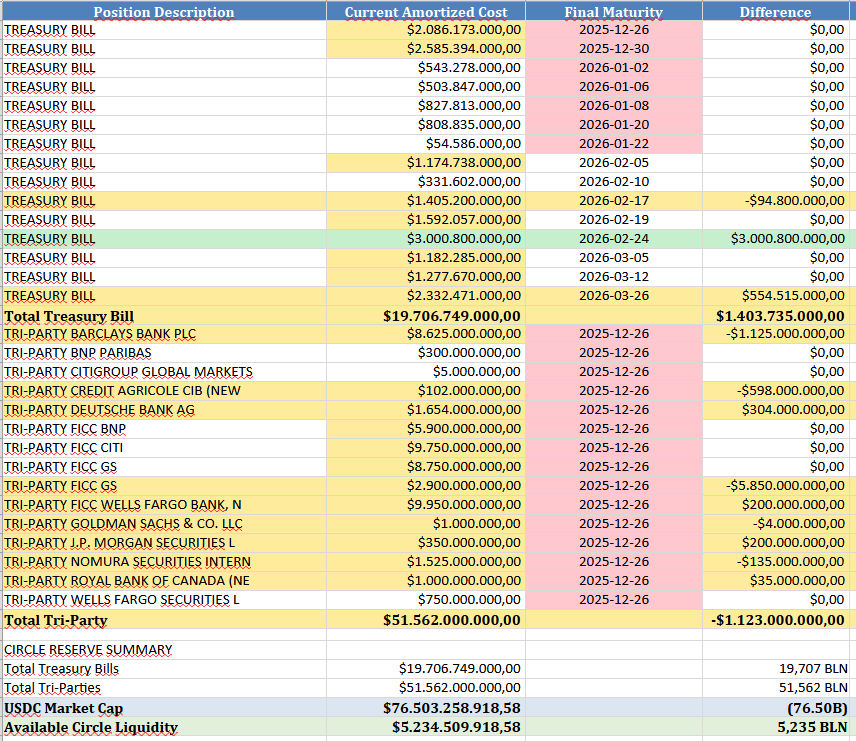
Task: Click TRI-PARTY WELLS FARGO SECURITIES cell
Action: 164,600
